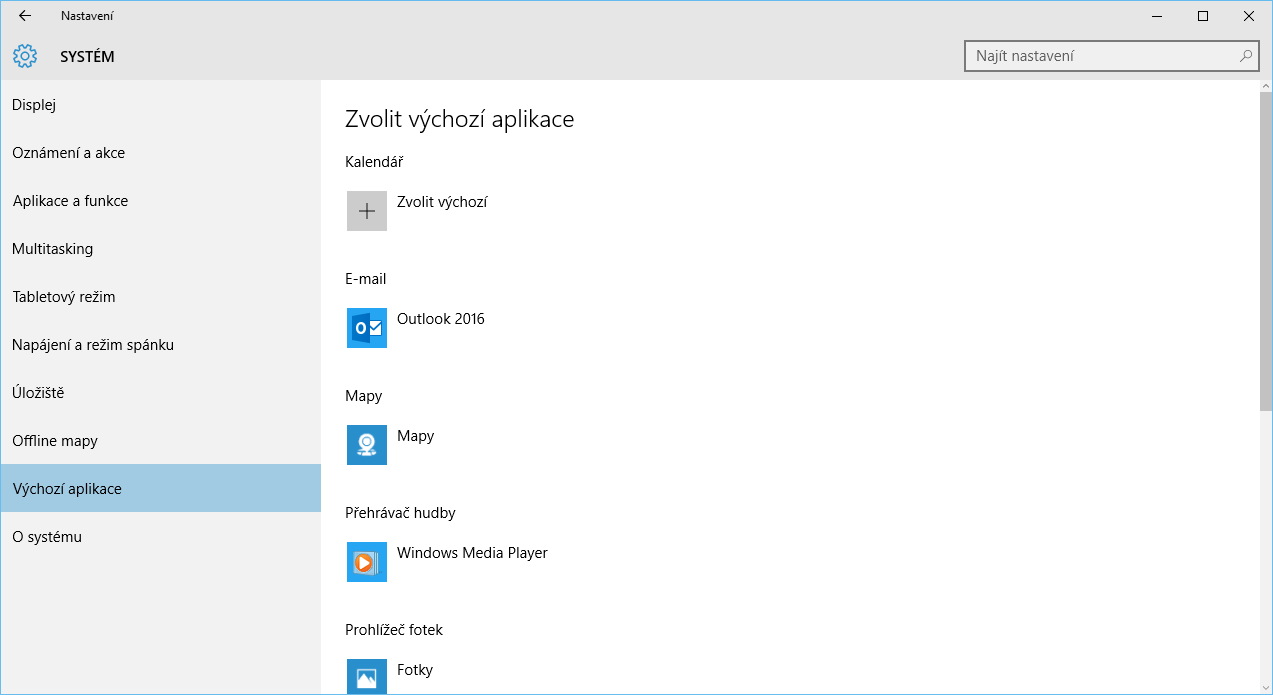Viewport: 1273px width, 695px height.
Task: Click into the Najít nastavení search field
Action: [1100, 57]
